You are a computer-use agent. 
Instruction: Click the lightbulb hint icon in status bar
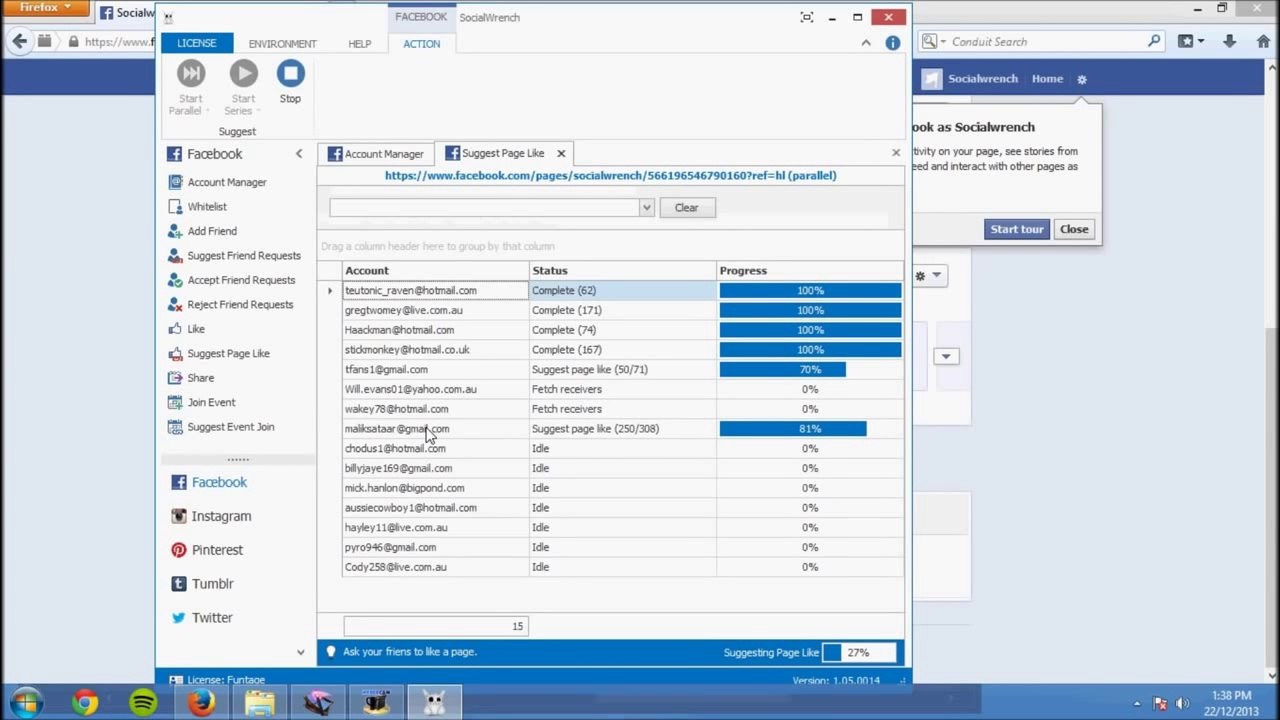click(x=331, y=652)
